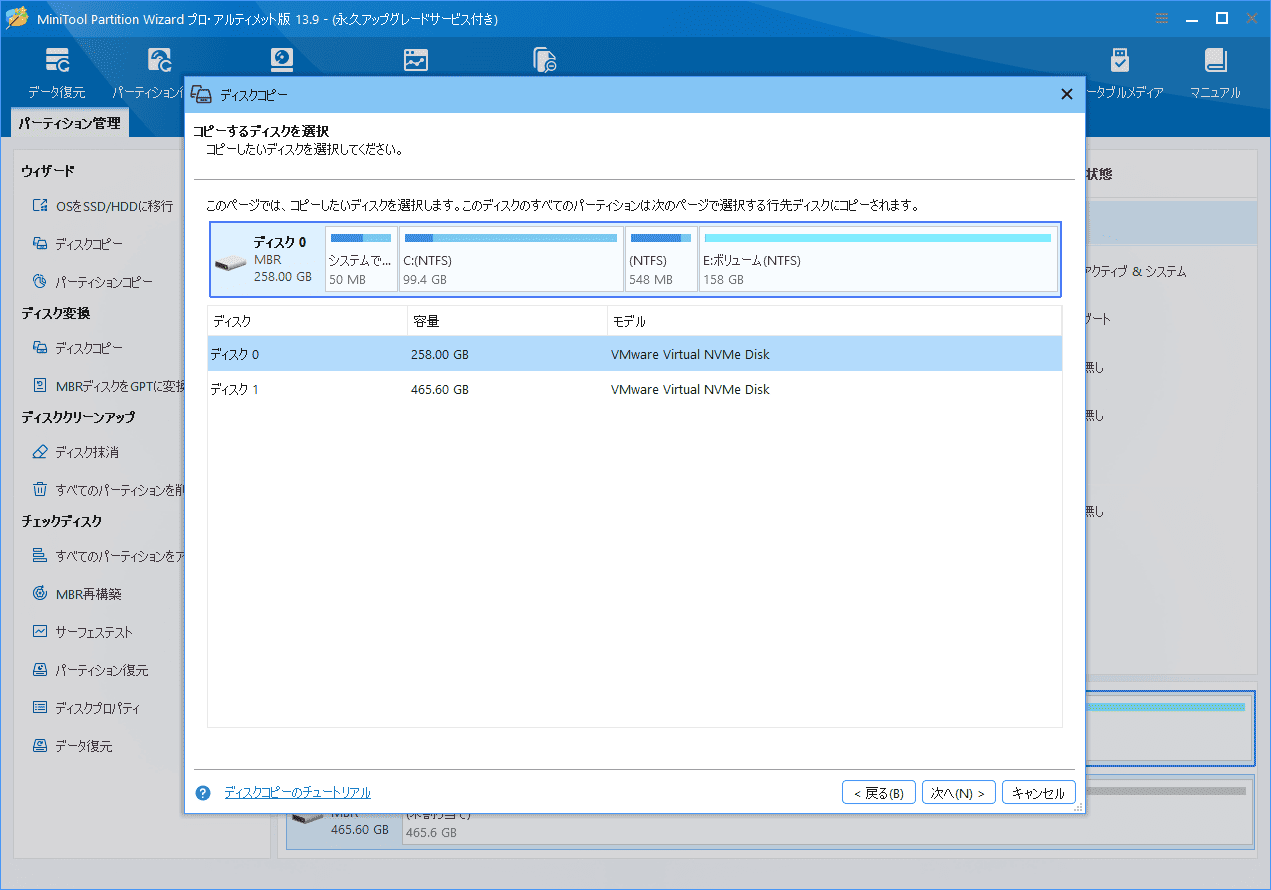Click the Space Analyzer toolbar icon
This screenshot has width=1271, height=890.
pyautogui.click(x=416, y=60)
